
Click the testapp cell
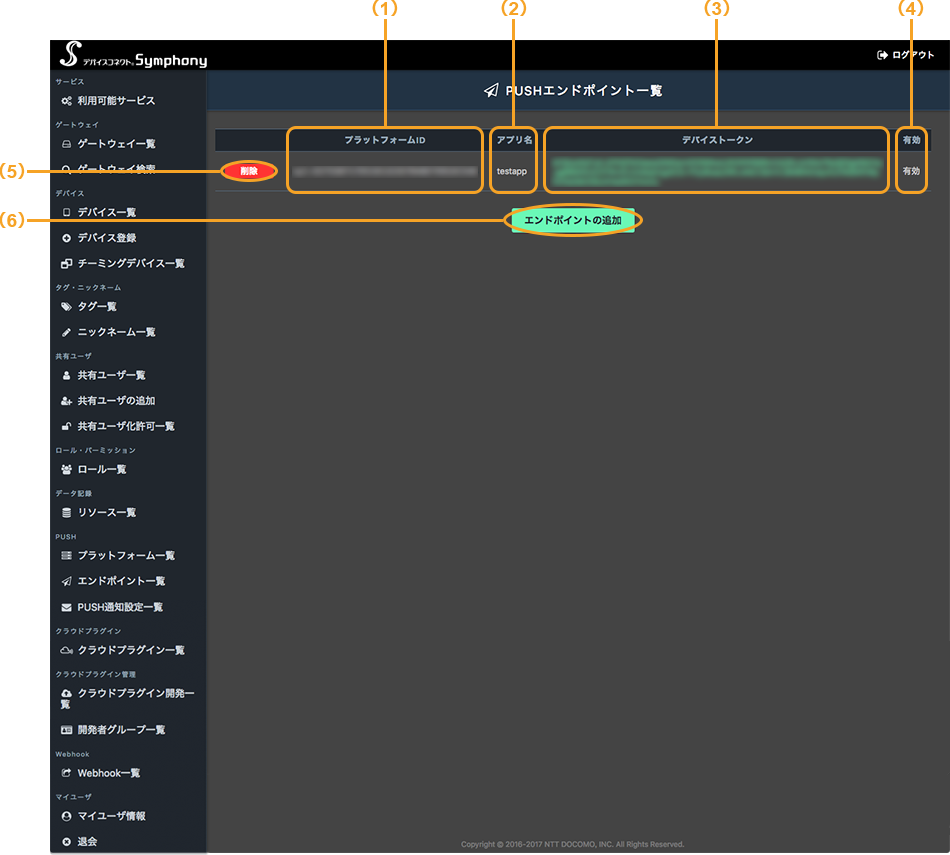click(x=512, y=171)
